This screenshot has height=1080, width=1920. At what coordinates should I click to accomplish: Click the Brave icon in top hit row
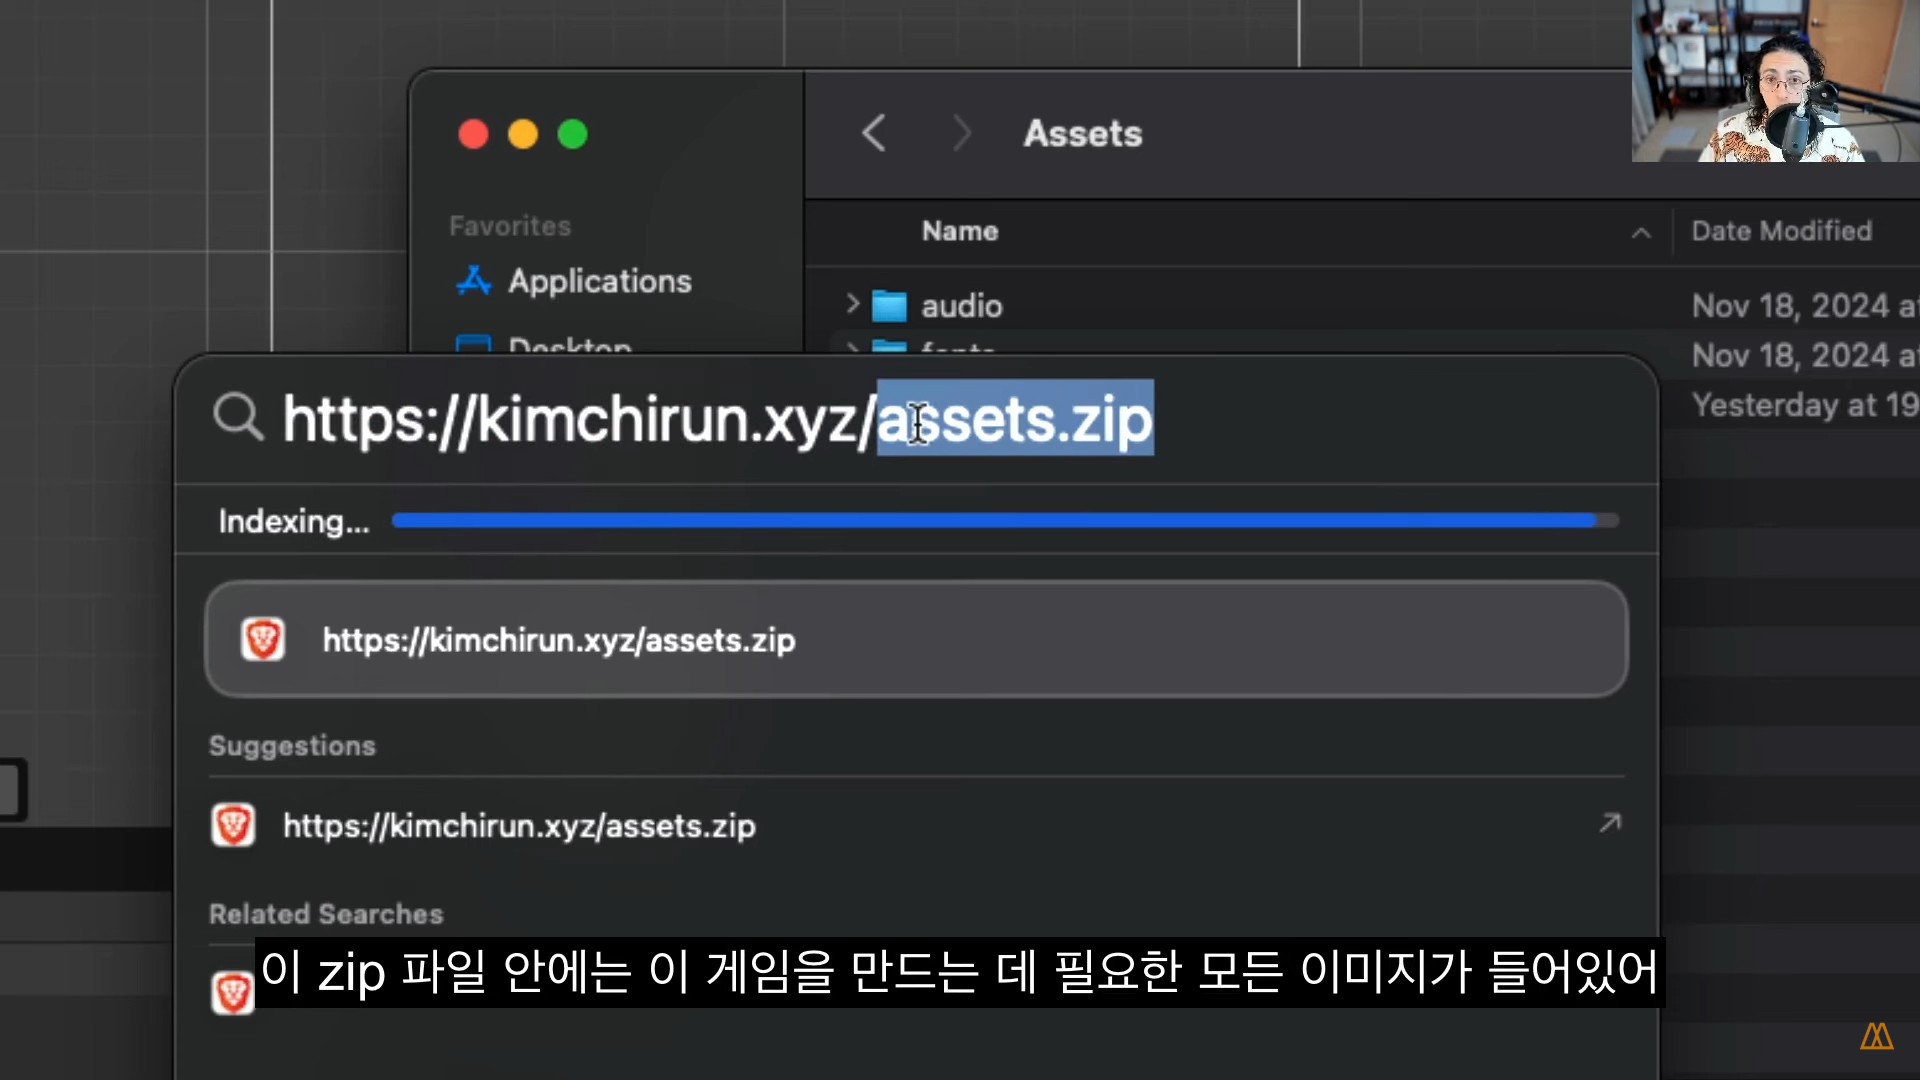(x=263, y=639)
